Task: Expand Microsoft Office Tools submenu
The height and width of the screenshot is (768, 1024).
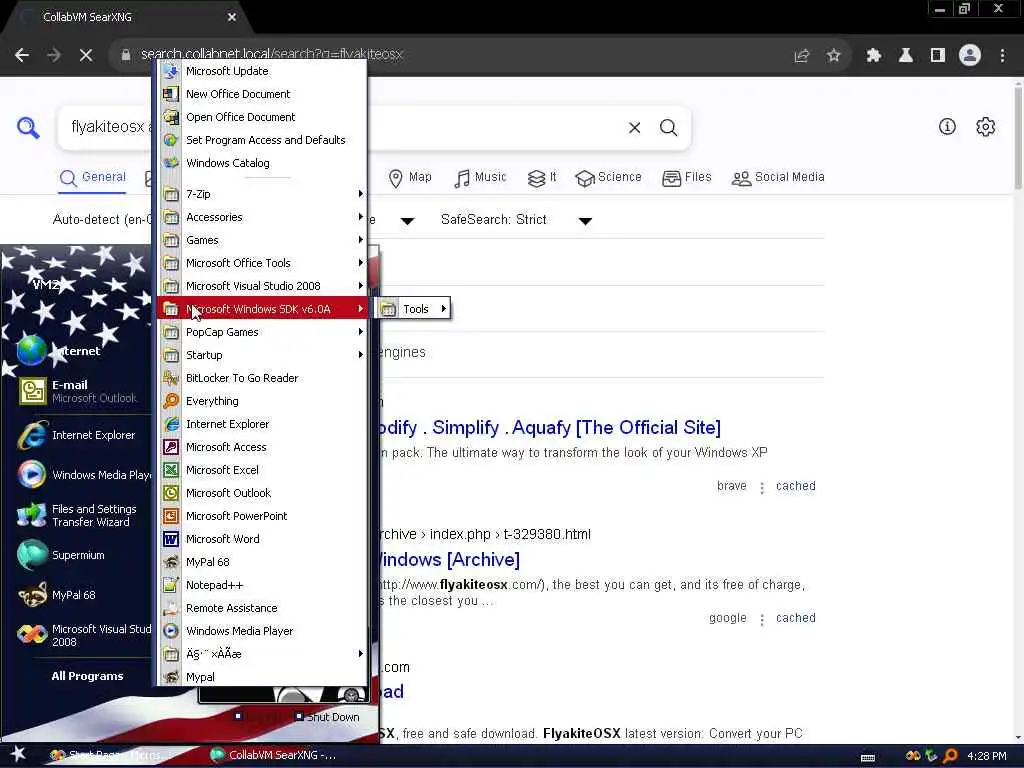Action: pyautogui.click(x=261, y=263)
